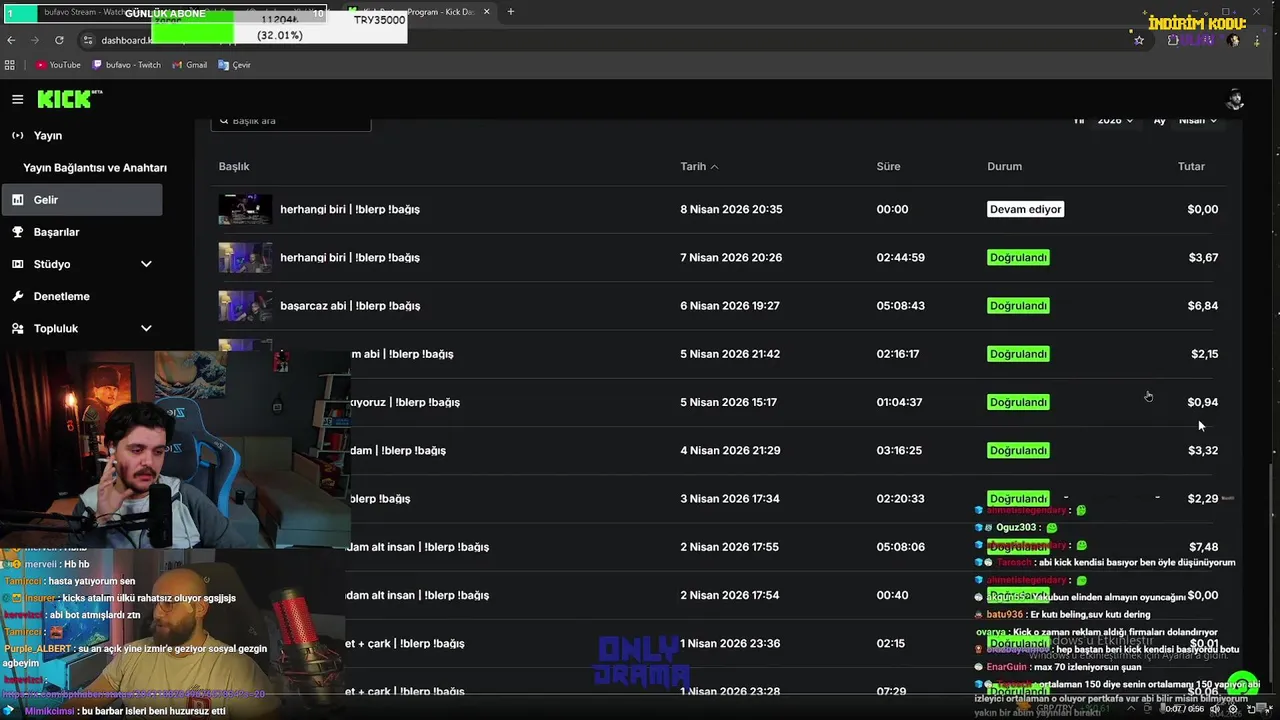The height and width of the screenshot is (720, 1280).
Task: Open the Gmail bookmark
Action: [x=189, y=65]
